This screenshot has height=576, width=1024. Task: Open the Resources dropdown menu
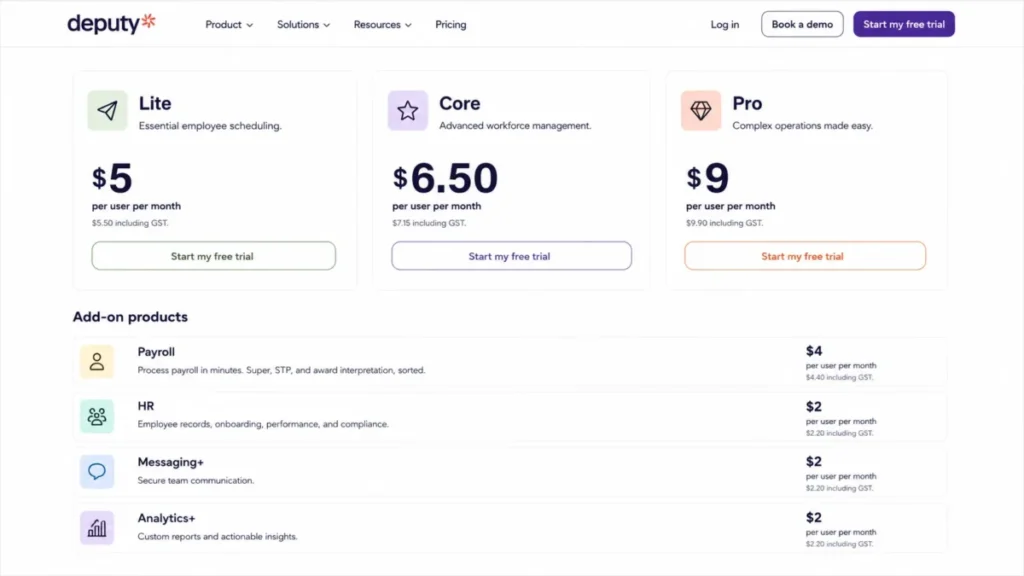[383, 24]
